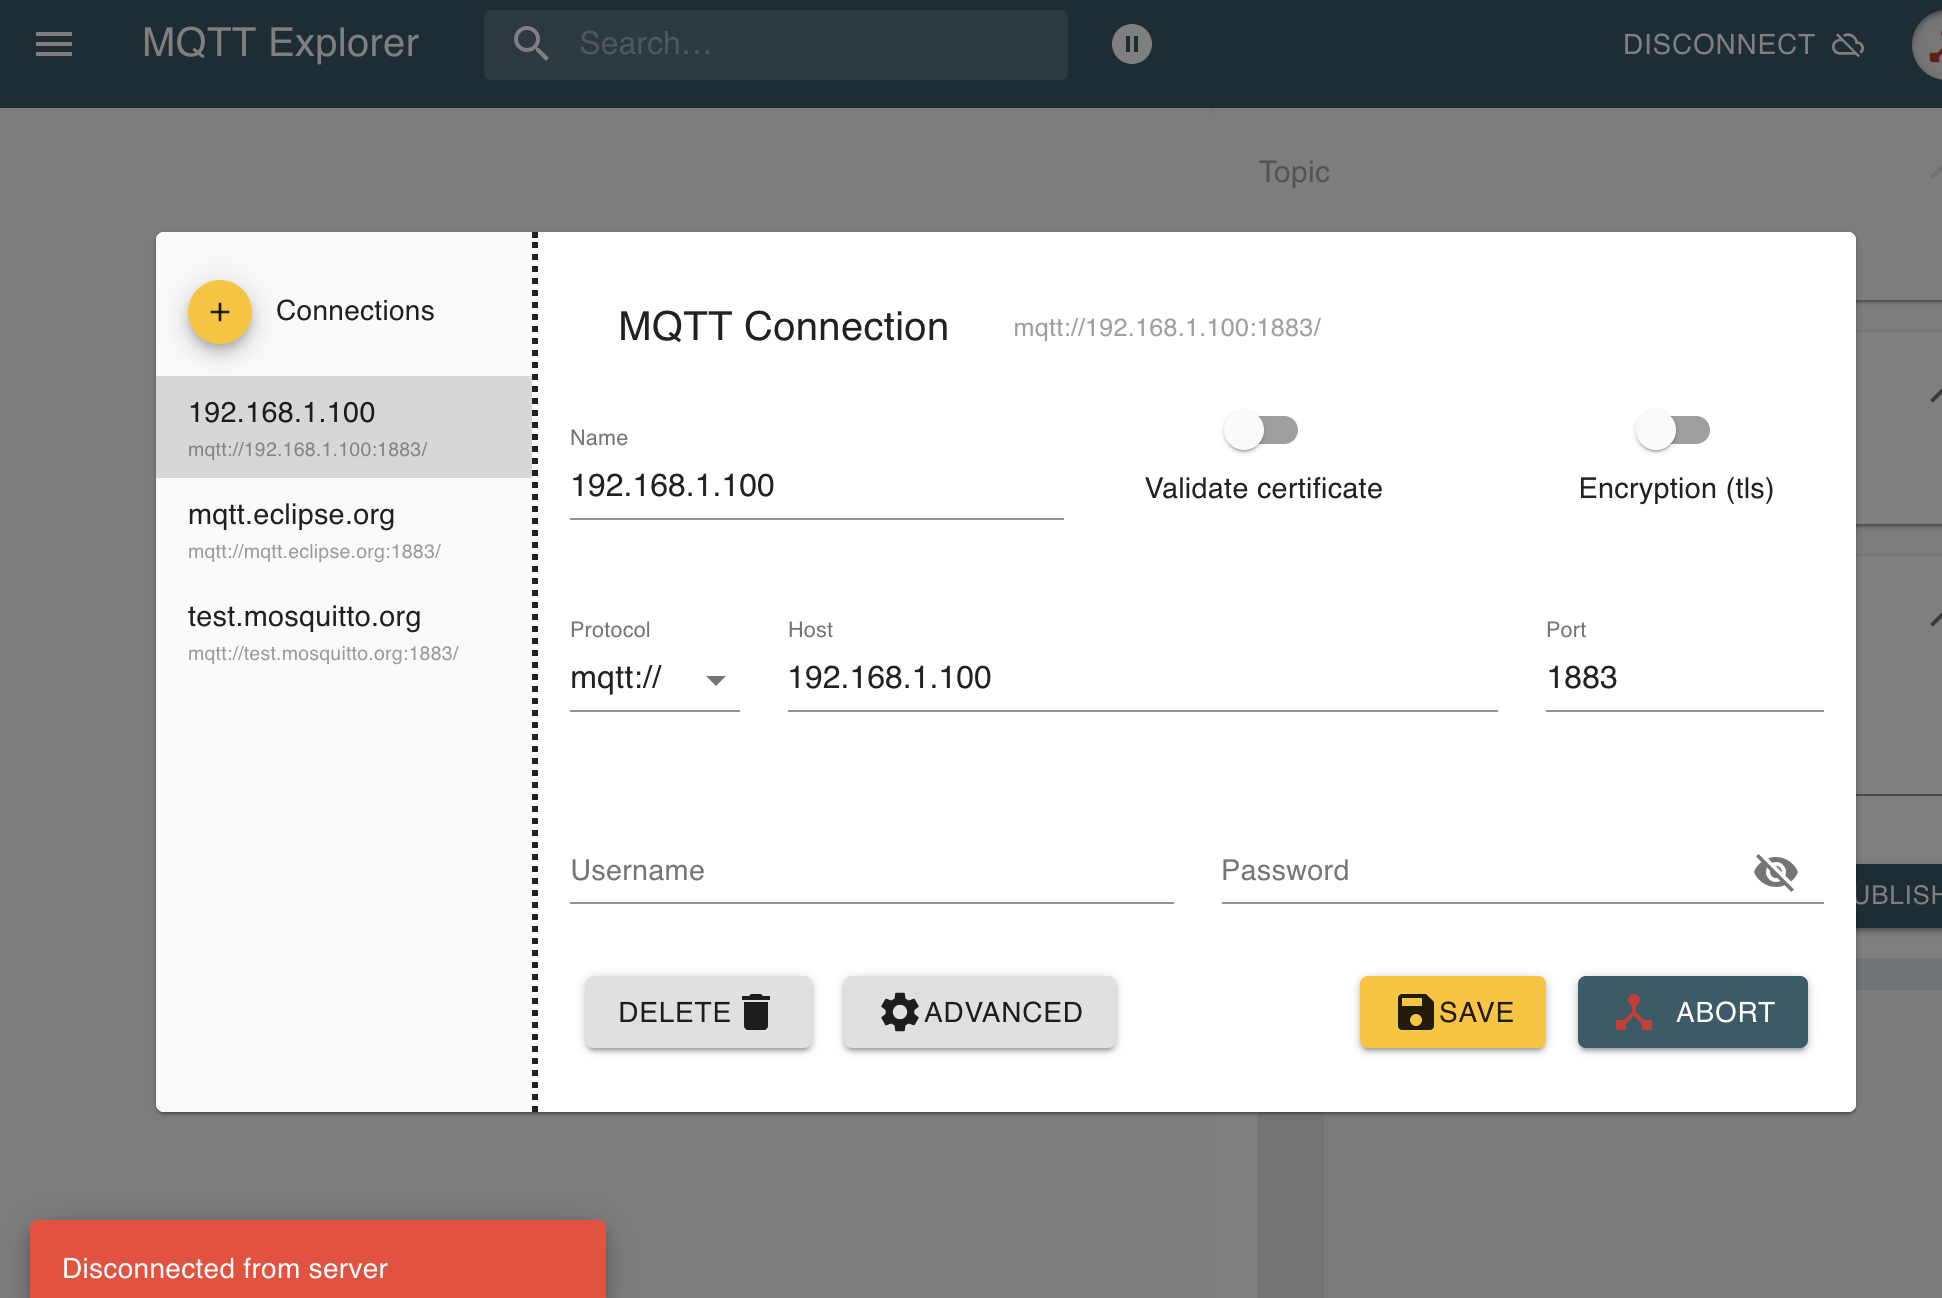Add a new connection with plus button

pyautogui.click(x=220, y=312)
